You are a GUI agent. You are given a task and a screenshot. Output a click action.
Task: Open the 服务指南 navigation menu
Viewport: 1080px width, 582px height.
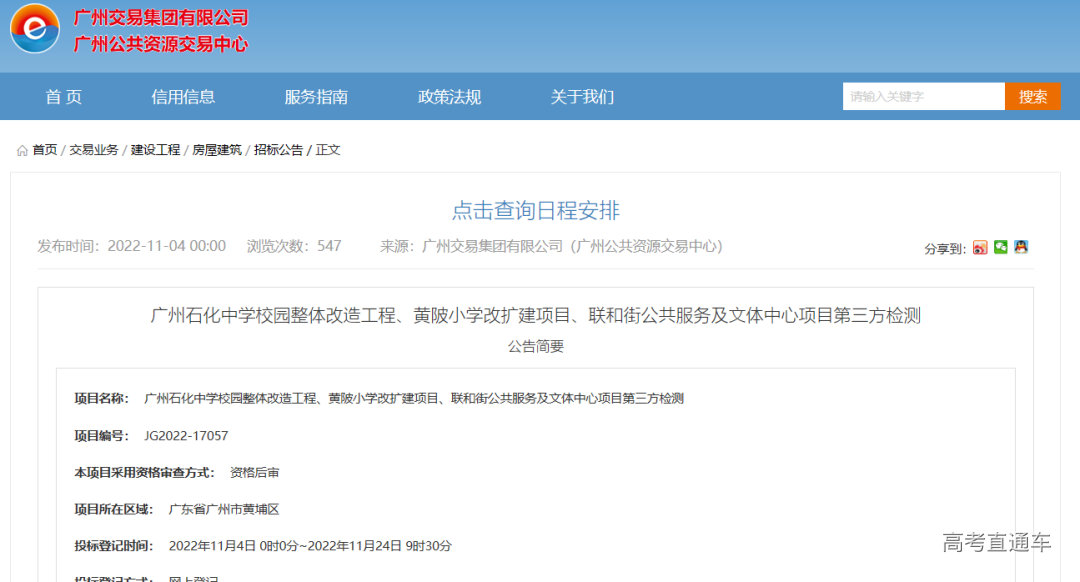pyautogui.click(x=314, y=96)
